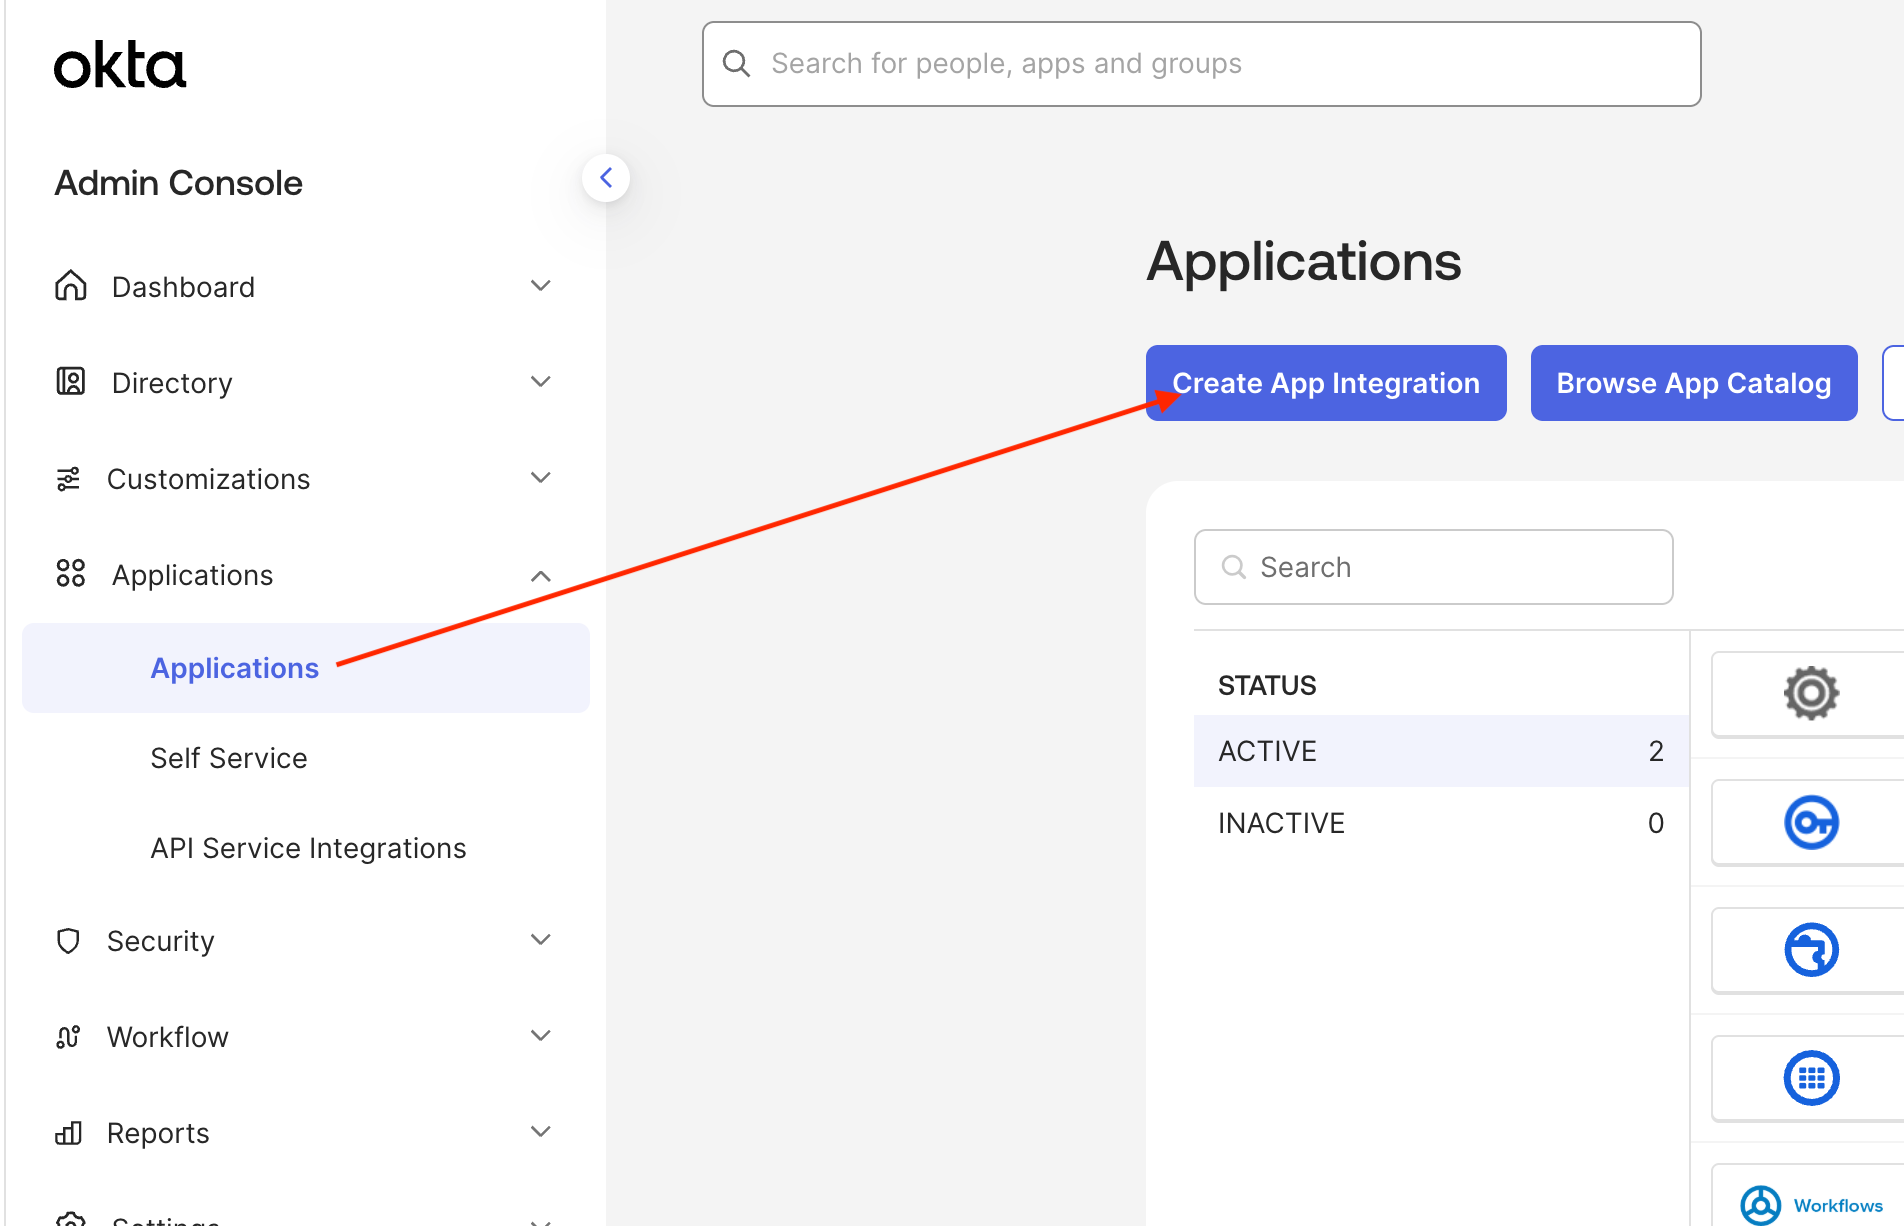Click the ACTIVE count 2
1904x1226 pixels.
coord(1656,751)
